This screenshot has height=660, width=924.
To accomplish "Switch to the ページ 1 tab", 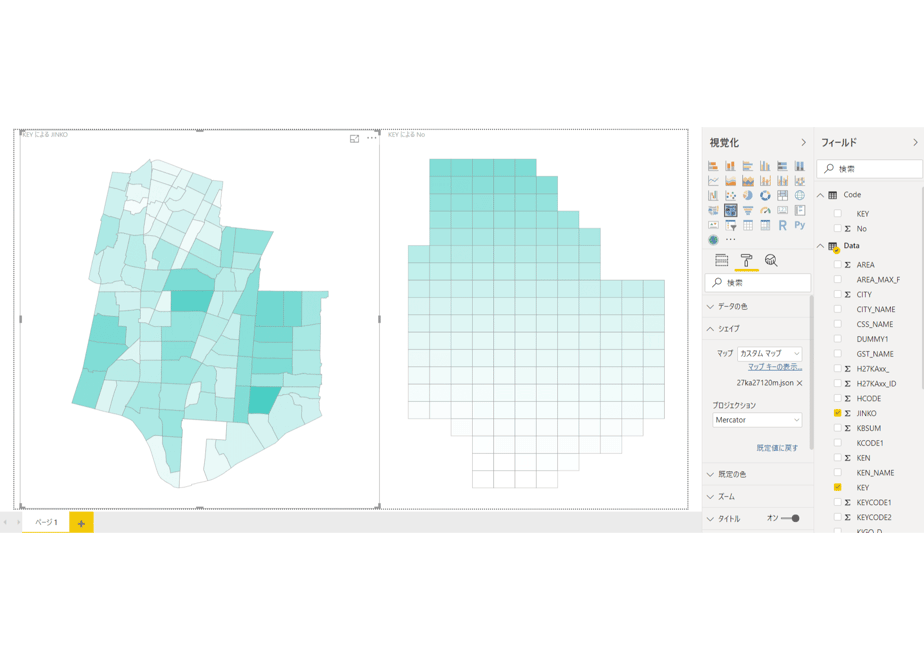I will (46, 522).
